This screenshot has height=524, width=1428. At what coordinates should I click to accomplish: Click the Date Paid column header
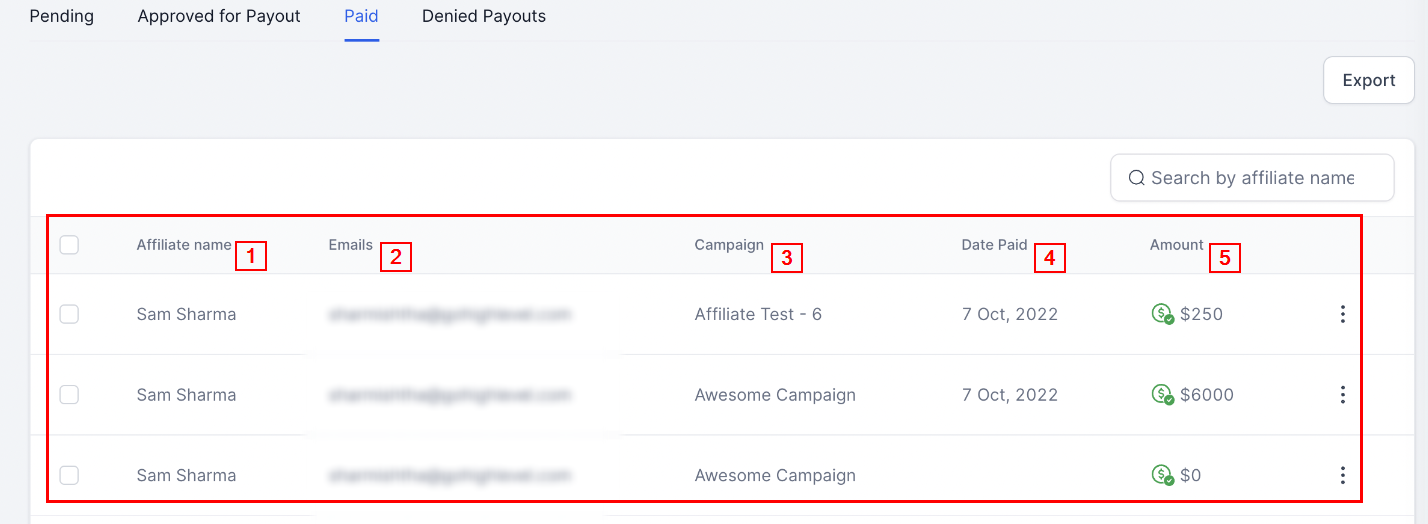click(994, 245)
